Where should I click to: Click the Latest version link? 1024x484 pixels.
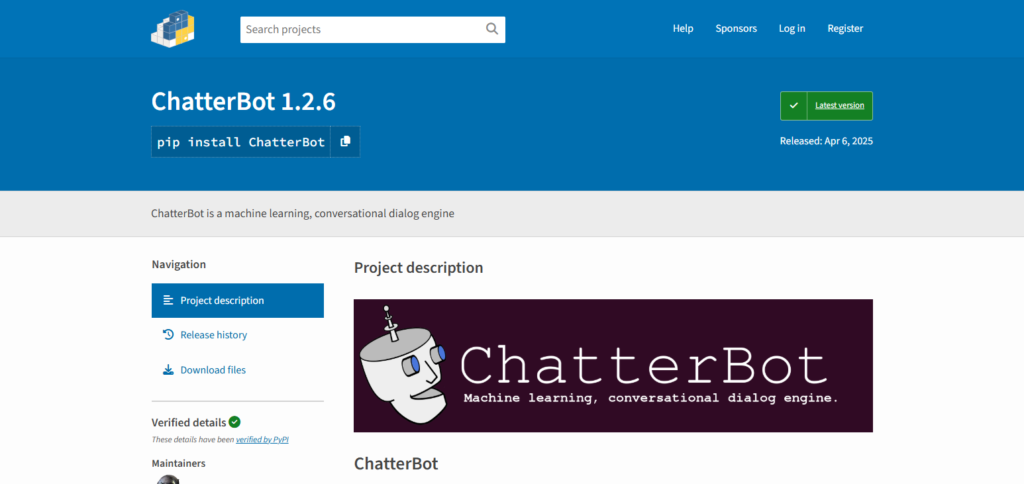(x=839, y=106)
